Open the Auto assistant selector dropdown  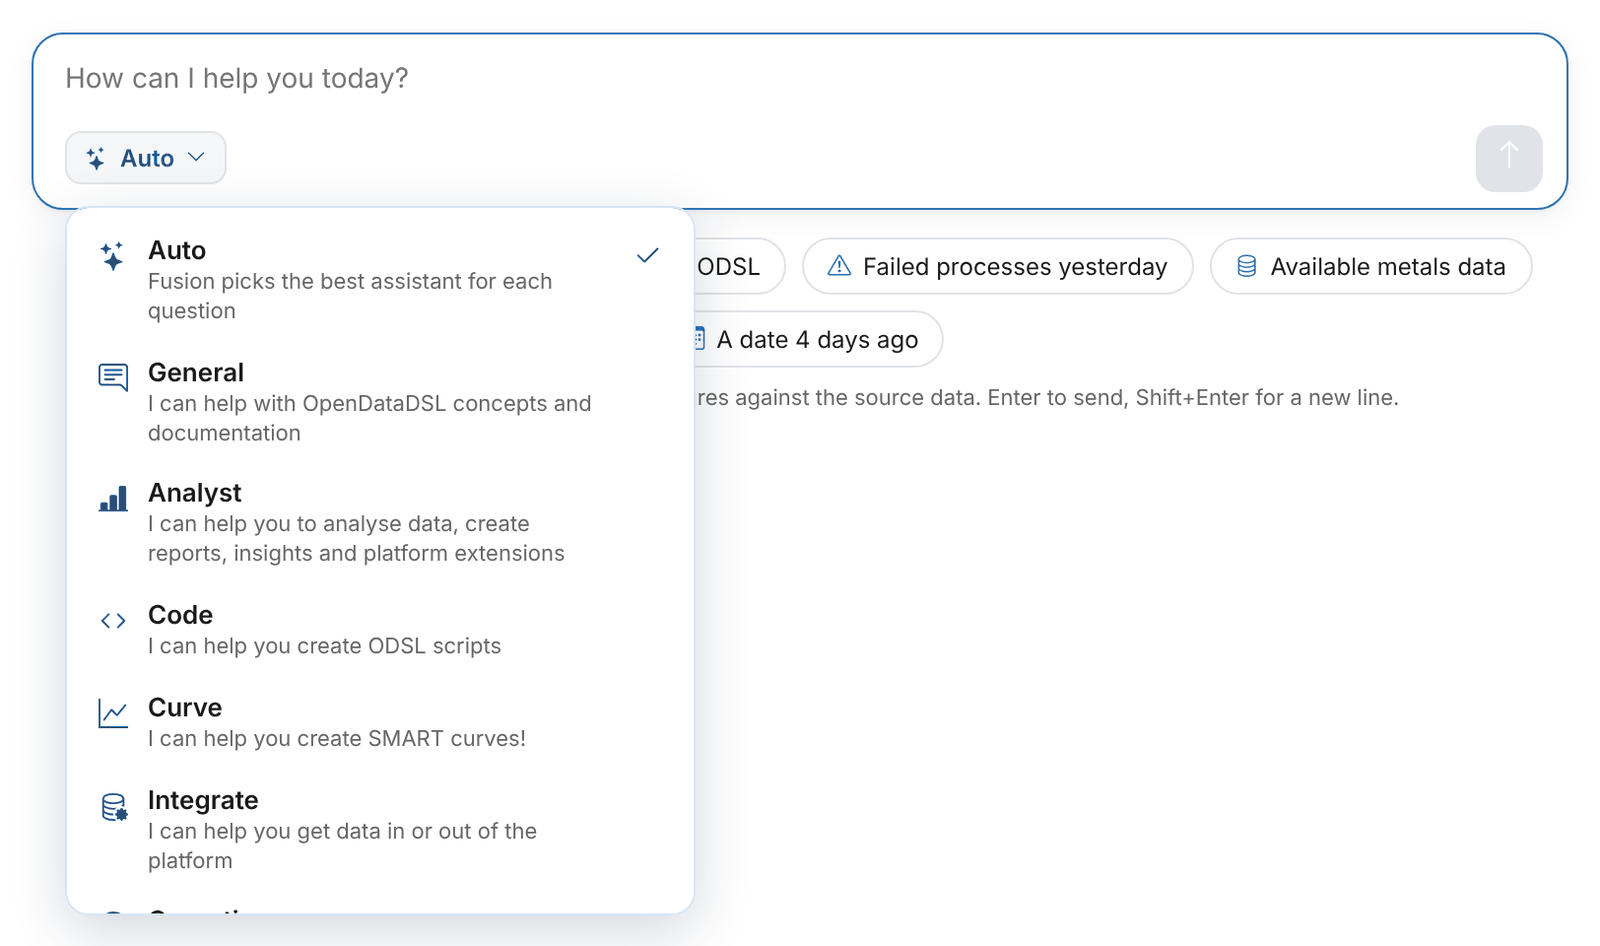146,158
